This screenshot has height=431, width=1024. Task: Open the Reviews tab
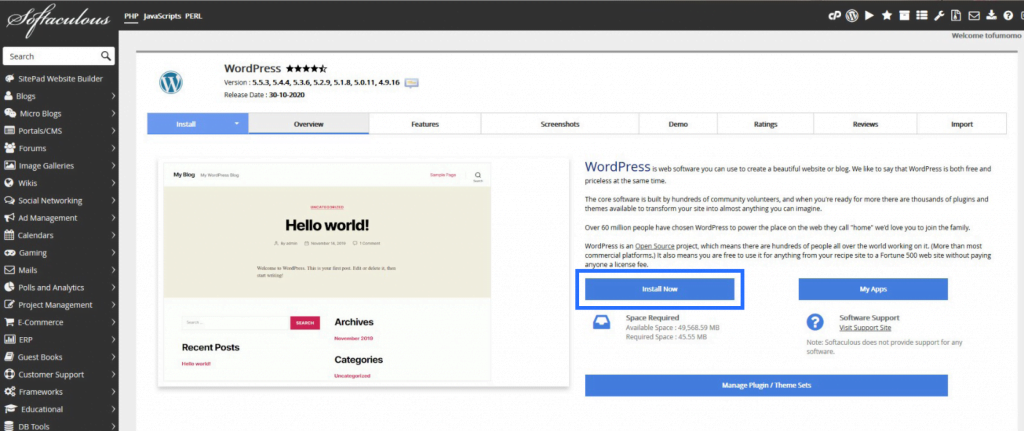pos(865,123)
